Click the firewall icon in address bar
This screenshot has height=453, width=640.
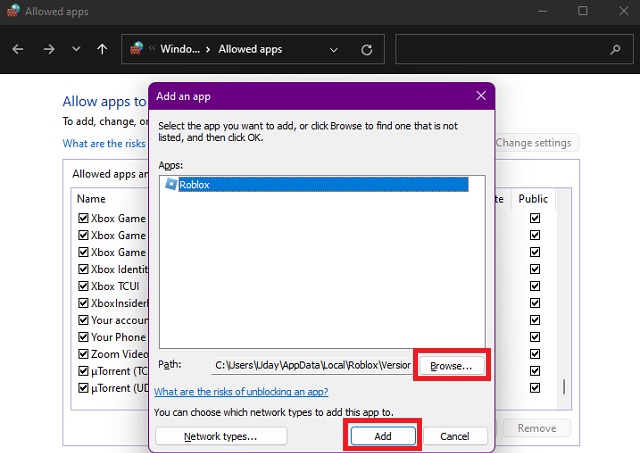pos(137,49)
